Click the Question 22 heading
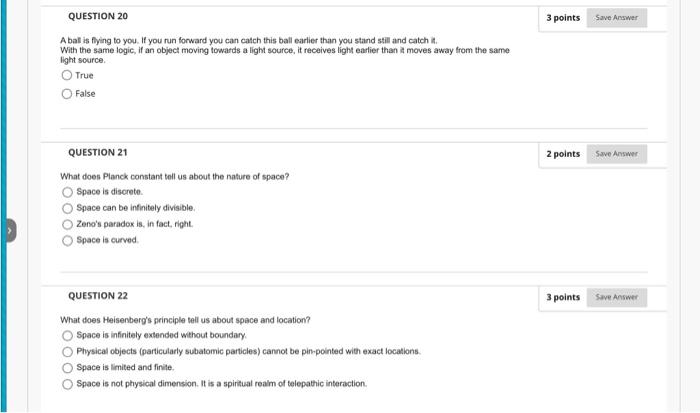Image resolution: width=700 pixels, height=413 pixels. click(x=98, y=296)
